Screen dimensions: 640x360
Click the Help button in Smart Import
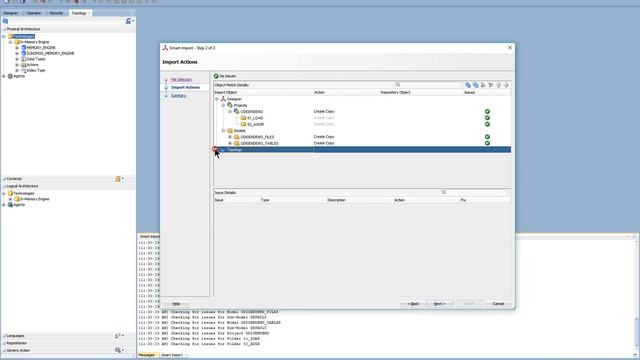click(x=176, y=304)
